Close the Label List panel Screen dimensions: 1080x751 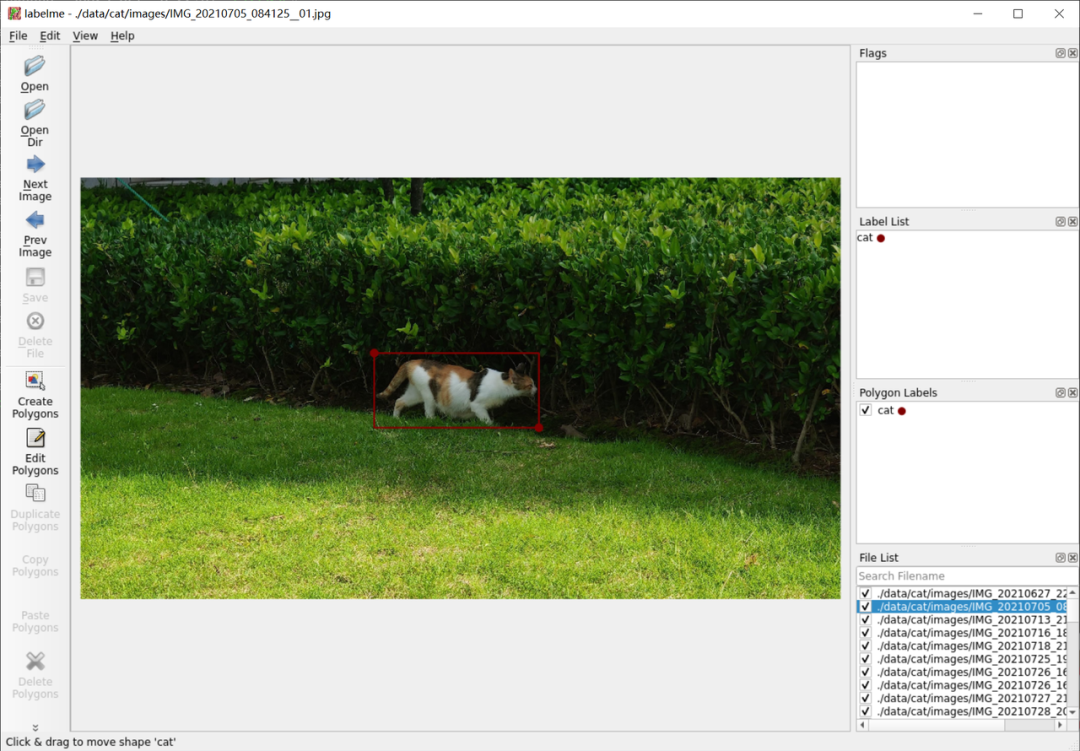pos(1072,221)
